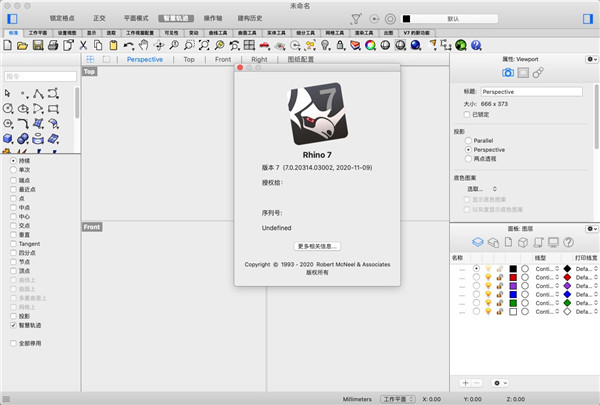Screen dimensions: 600x405
Task: Switch to the Front viewport tab
Action: pyautogui.click(x=223, y=60)
